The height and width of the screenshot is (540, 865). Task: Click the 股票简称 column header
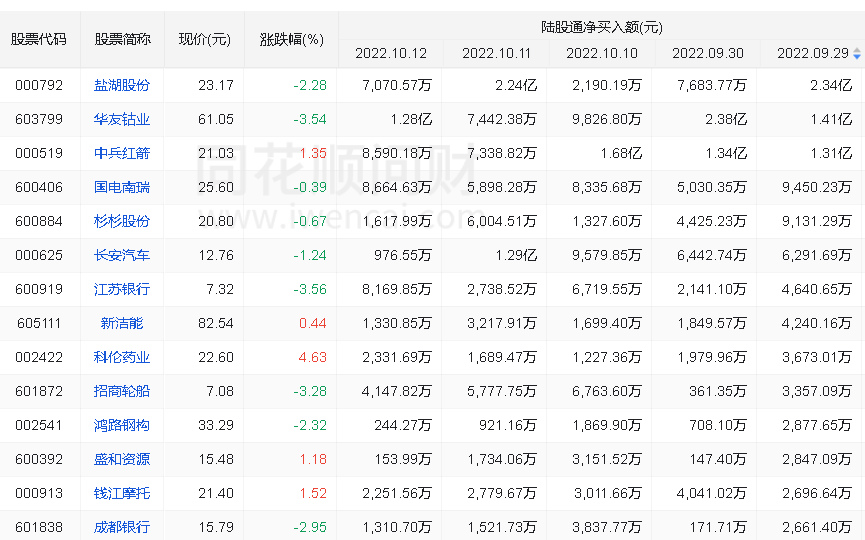click(122, 40)
